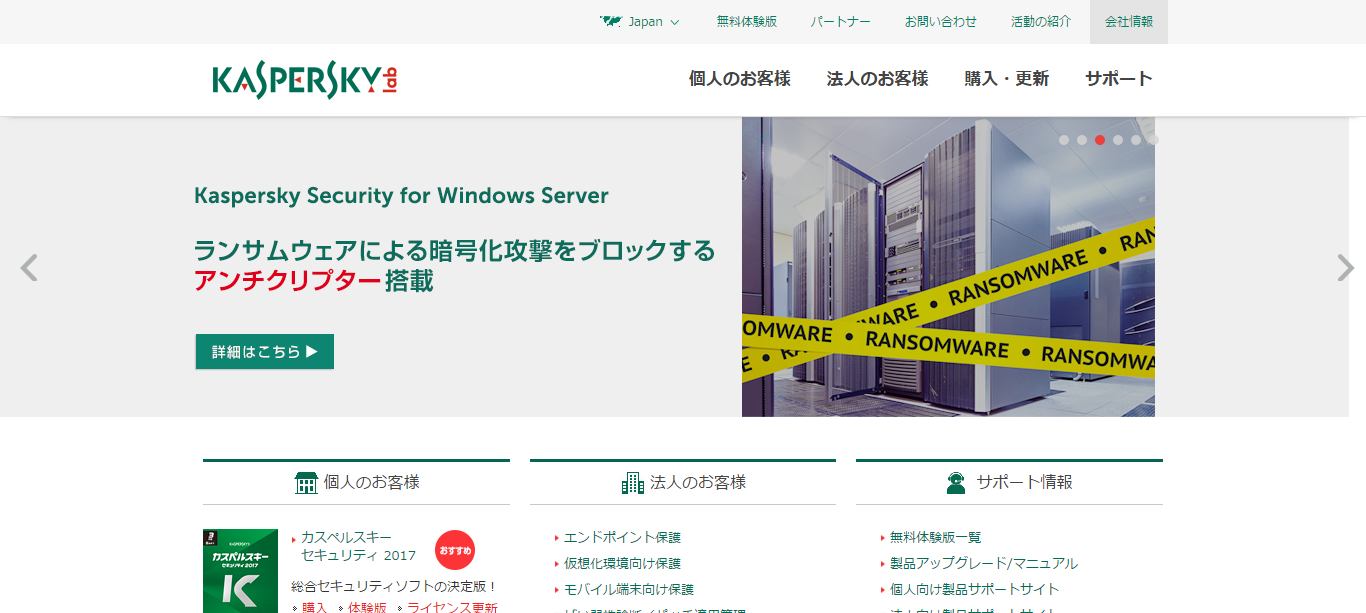Select the active red carousel dot

click(x=1100, y=140)
